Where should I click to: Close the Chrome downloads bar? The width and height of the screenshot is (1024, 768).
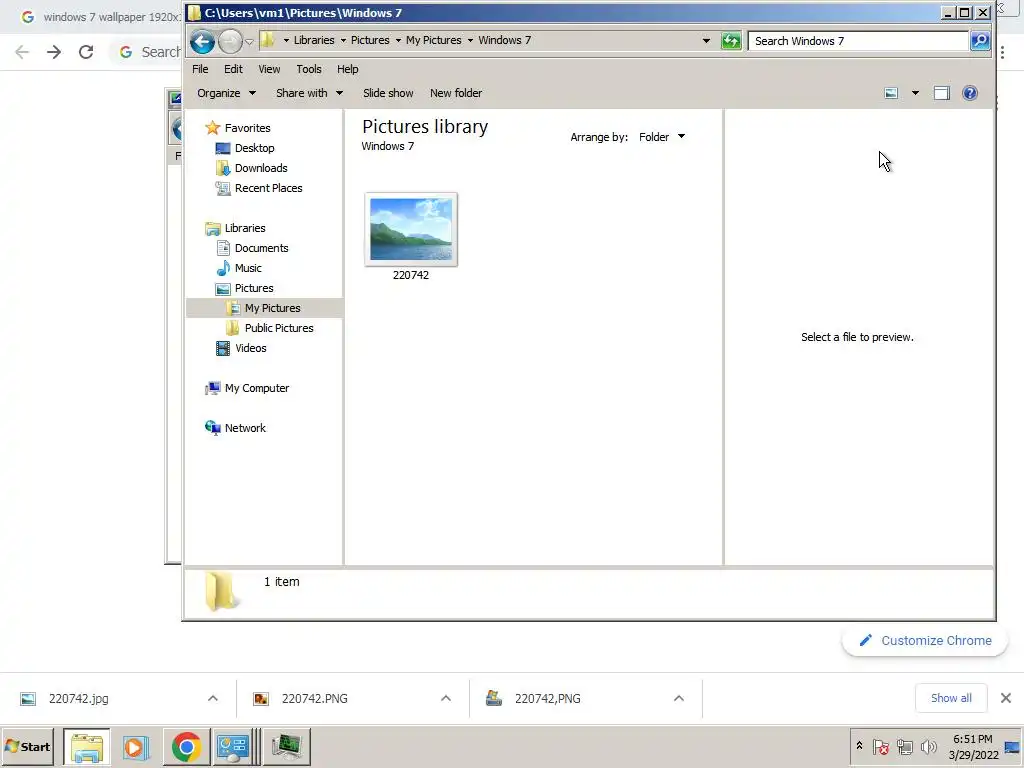(1006, 698)
